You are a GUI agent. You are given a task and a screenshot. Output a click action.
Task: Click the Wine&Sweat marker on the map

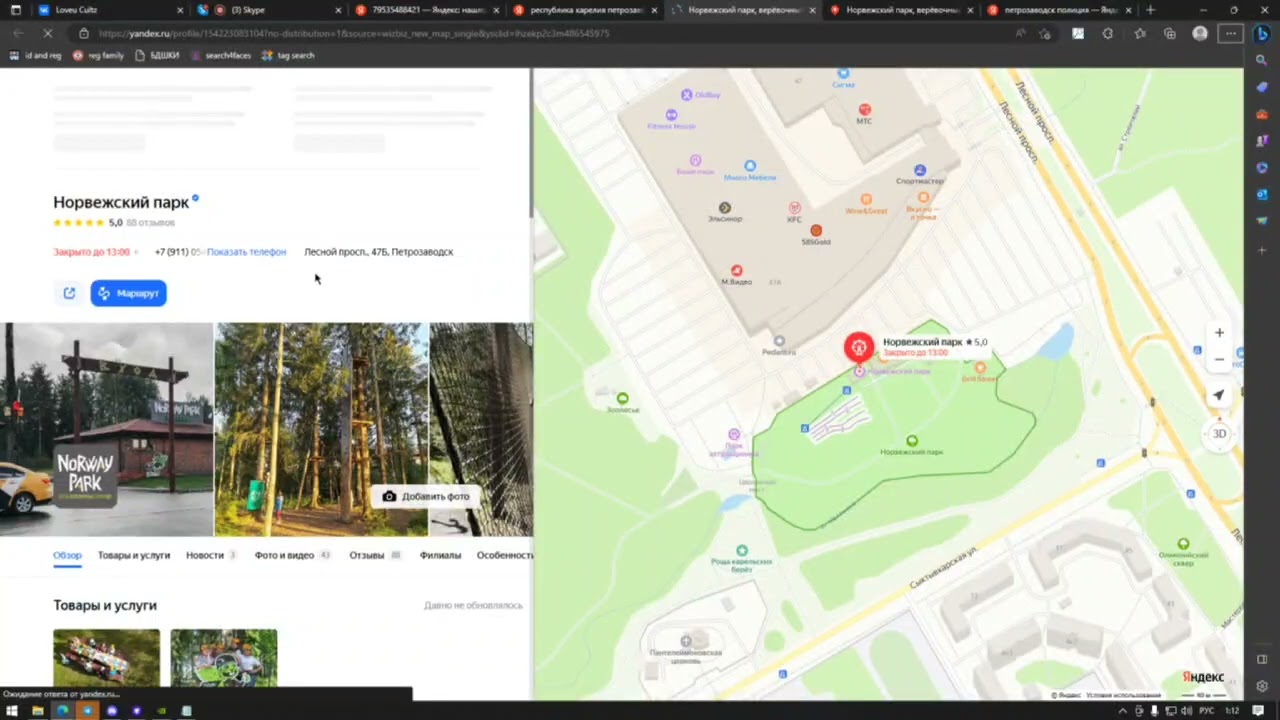click(866, 199)
